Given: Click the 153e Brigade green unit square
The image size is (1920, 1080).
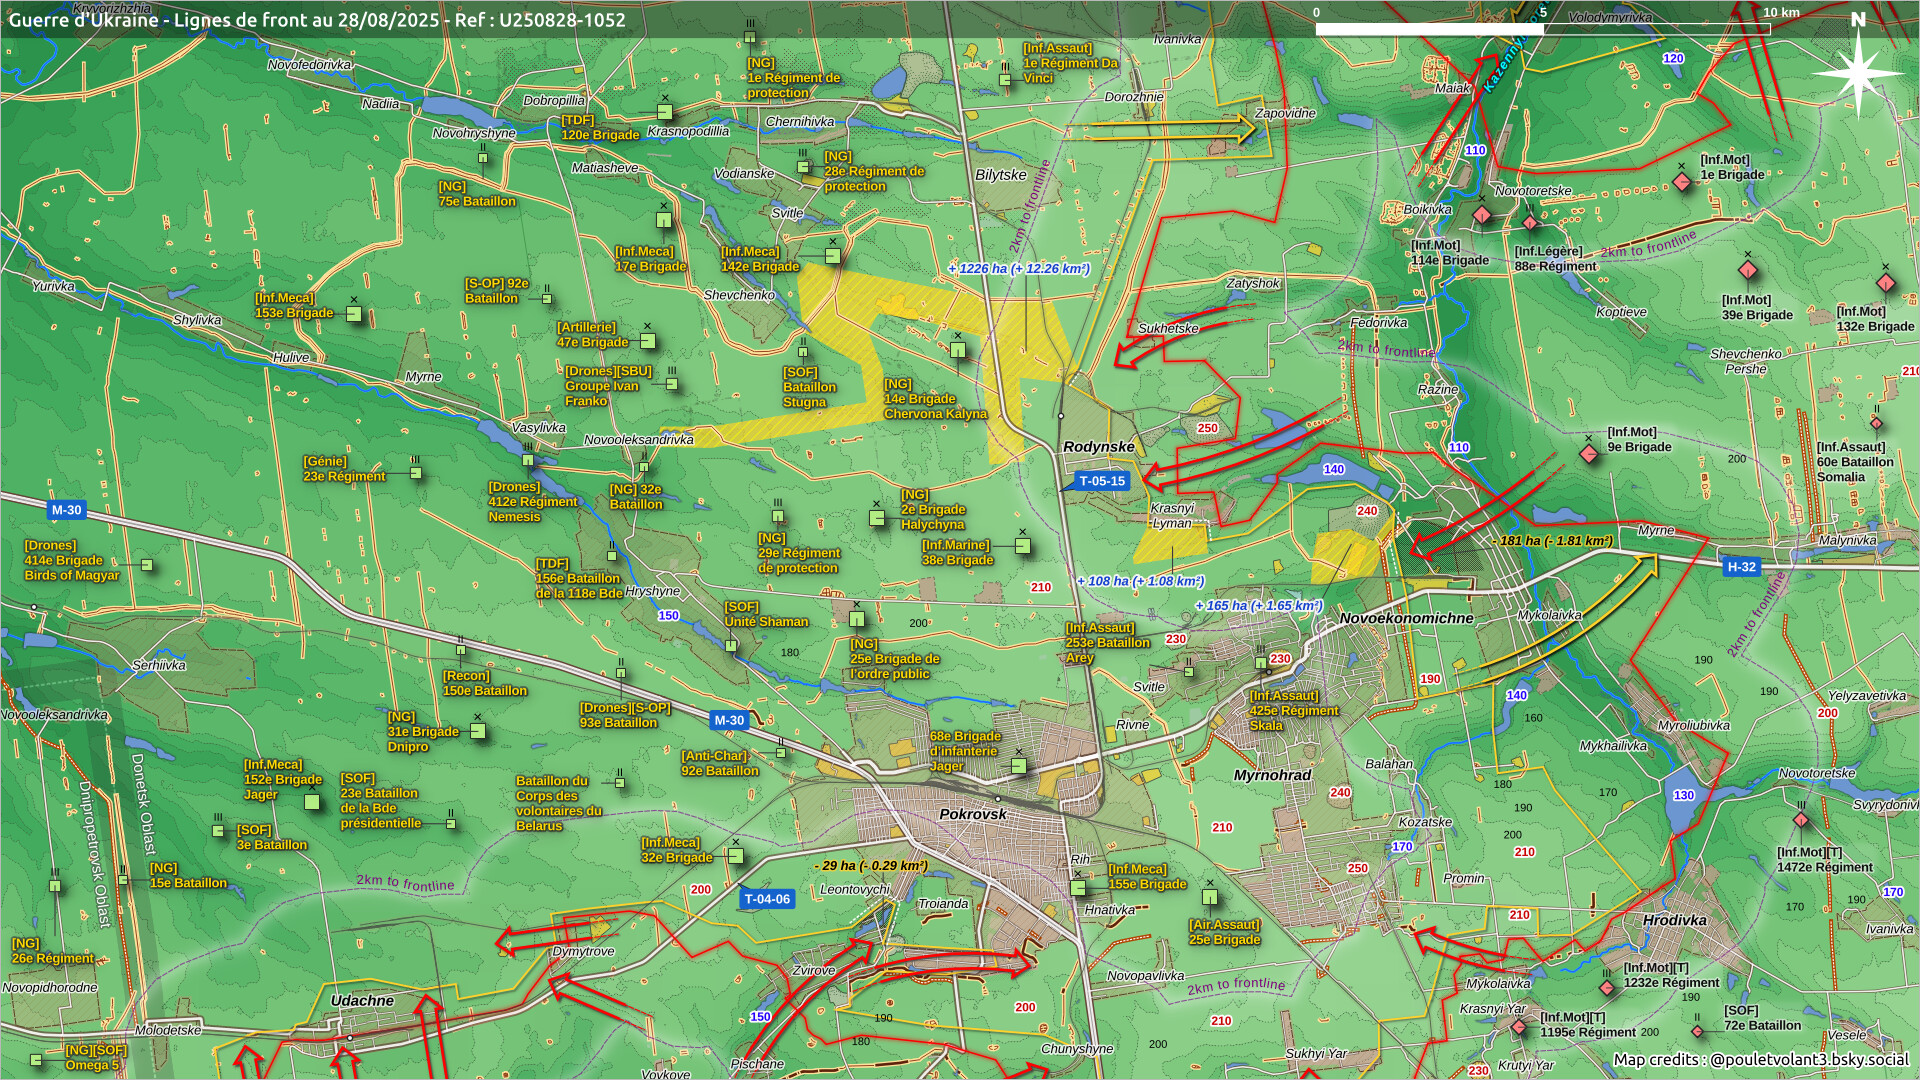Looking at the screenshot, I should [353, 314].
